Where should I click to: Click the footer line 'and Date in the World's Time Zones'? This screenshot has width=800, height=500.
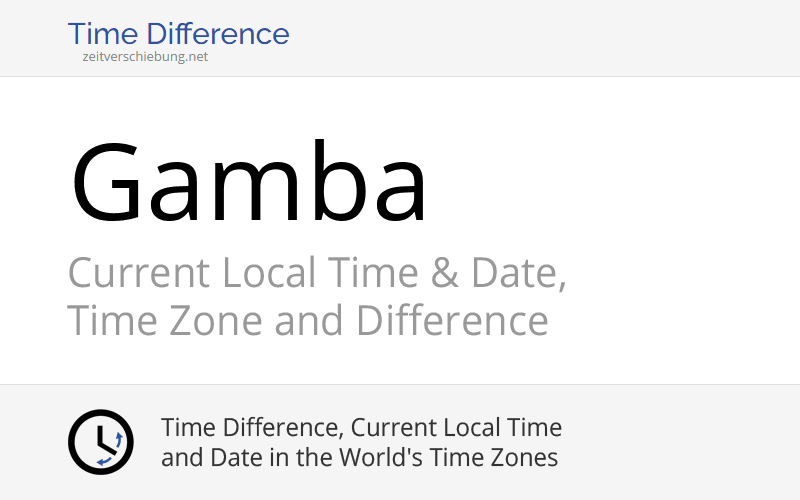(x=359, y=458)
